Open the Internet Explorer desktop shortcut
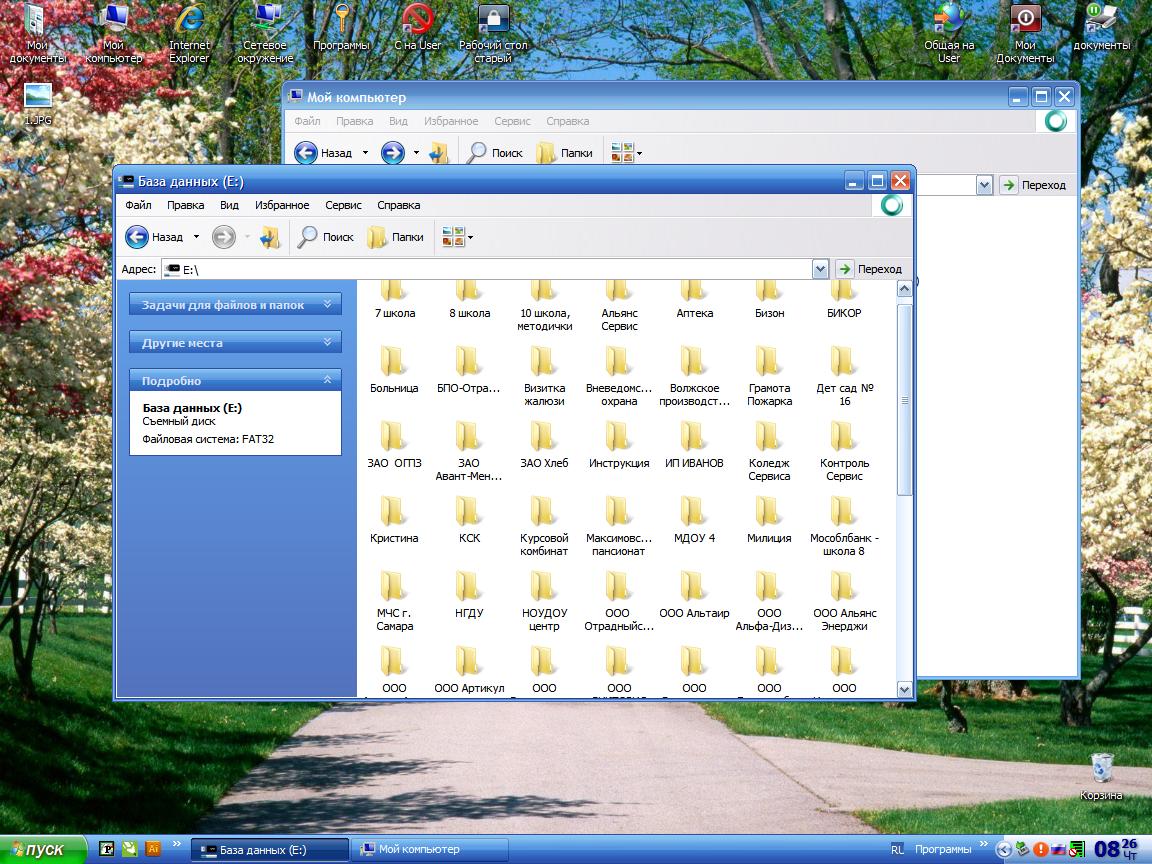The height and width of the screenshot is (864, 1152). [x=189, y=22]
